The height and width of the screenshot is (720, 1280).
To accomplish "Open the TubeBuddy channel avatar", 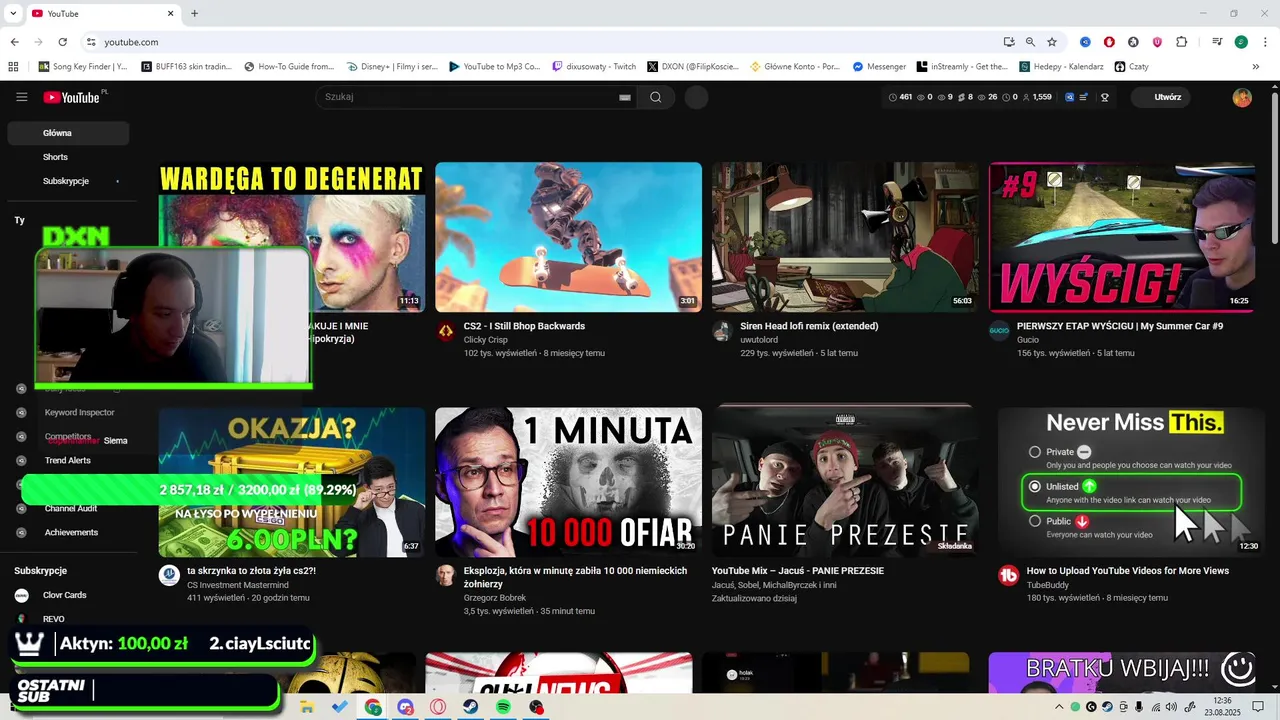I will click(1008, 575).
